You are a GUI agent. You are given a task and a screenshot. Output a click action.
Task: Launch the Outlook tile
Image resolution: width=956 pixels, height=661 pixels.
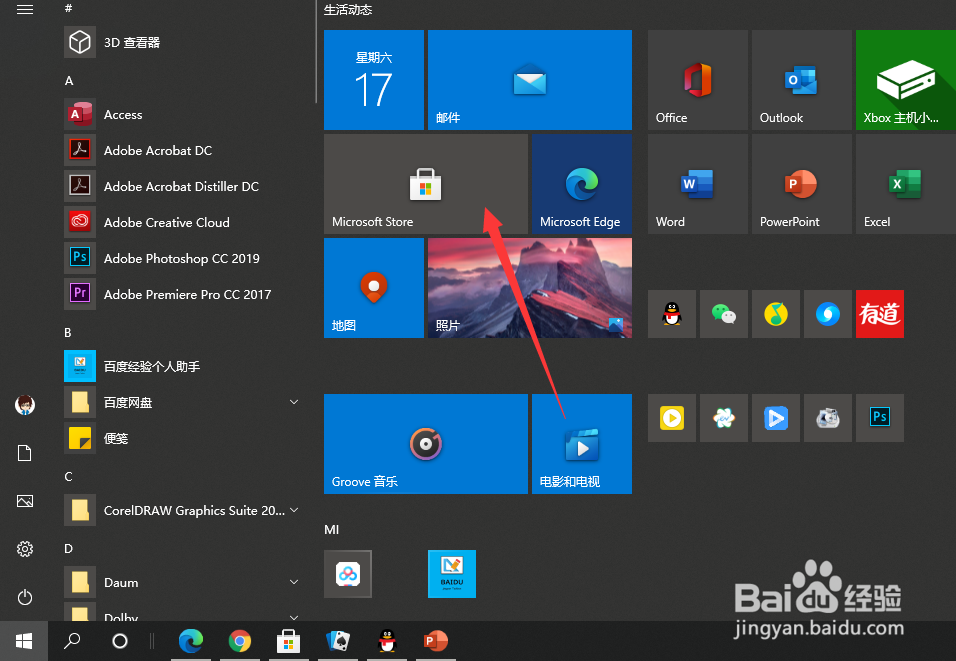coord(802,80)
